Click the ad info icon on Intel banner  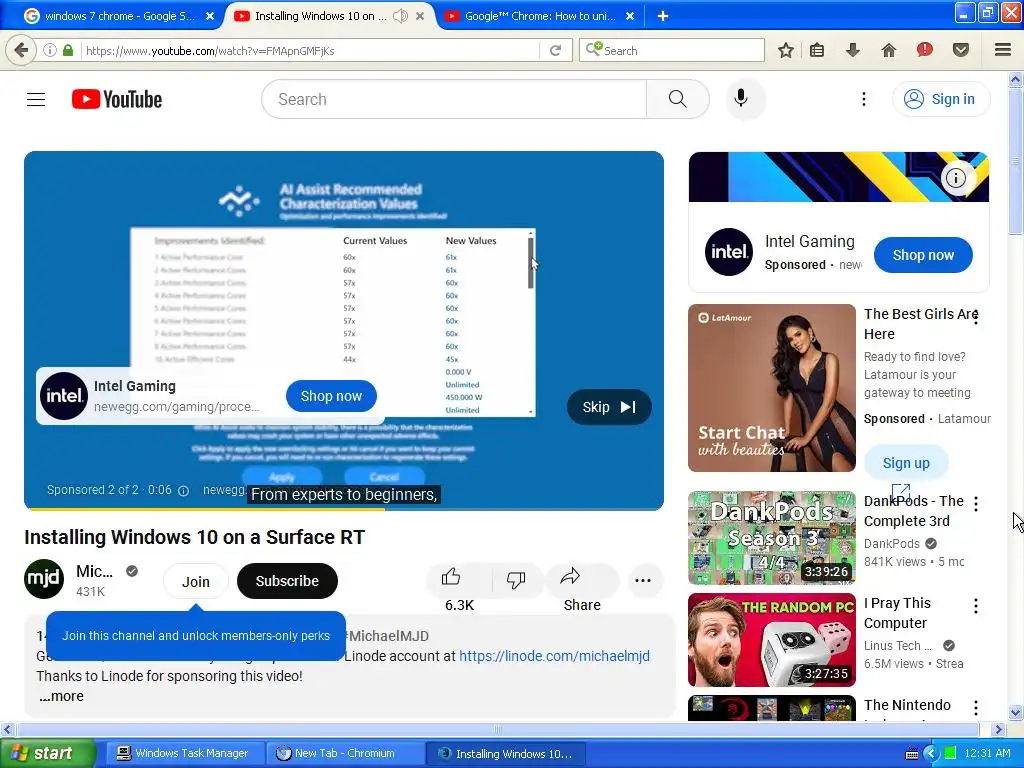tap(956, 178)
